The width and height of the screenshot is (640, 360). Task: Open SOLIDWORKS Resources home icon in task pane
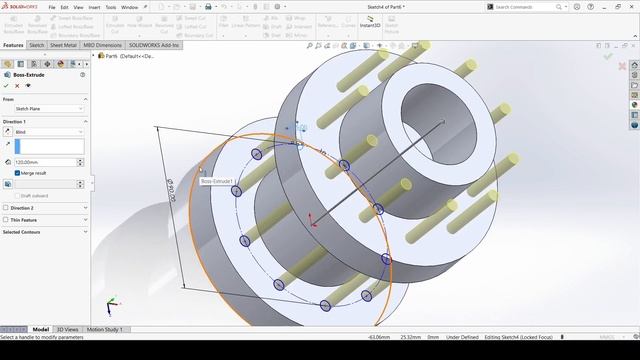pyautogui.click(x=634, y=65)
